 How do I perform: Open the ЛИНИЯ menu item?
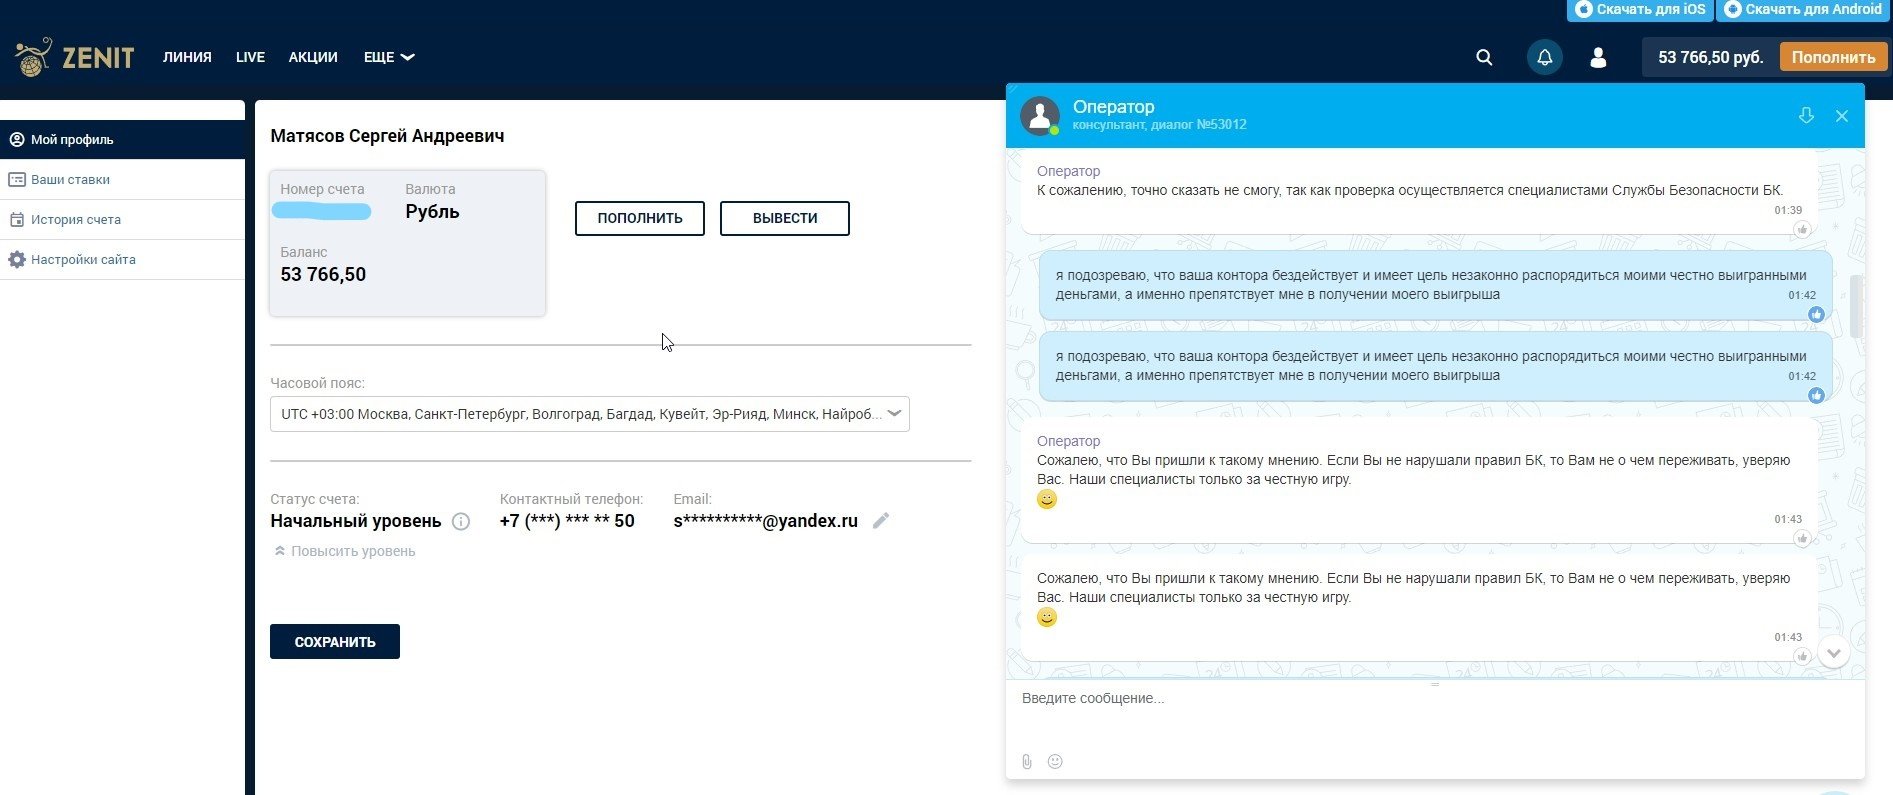pos(187,58)
